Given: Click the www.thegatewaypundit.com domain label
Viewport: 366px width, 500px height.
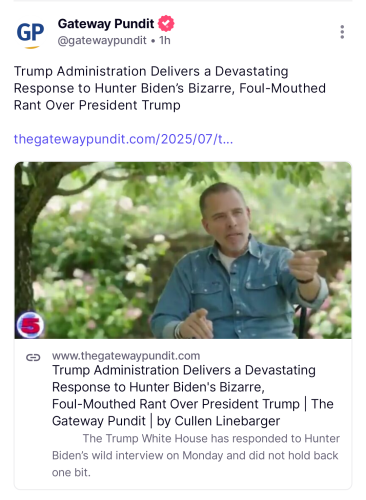Looking at the screenshot, I should 126,356.
